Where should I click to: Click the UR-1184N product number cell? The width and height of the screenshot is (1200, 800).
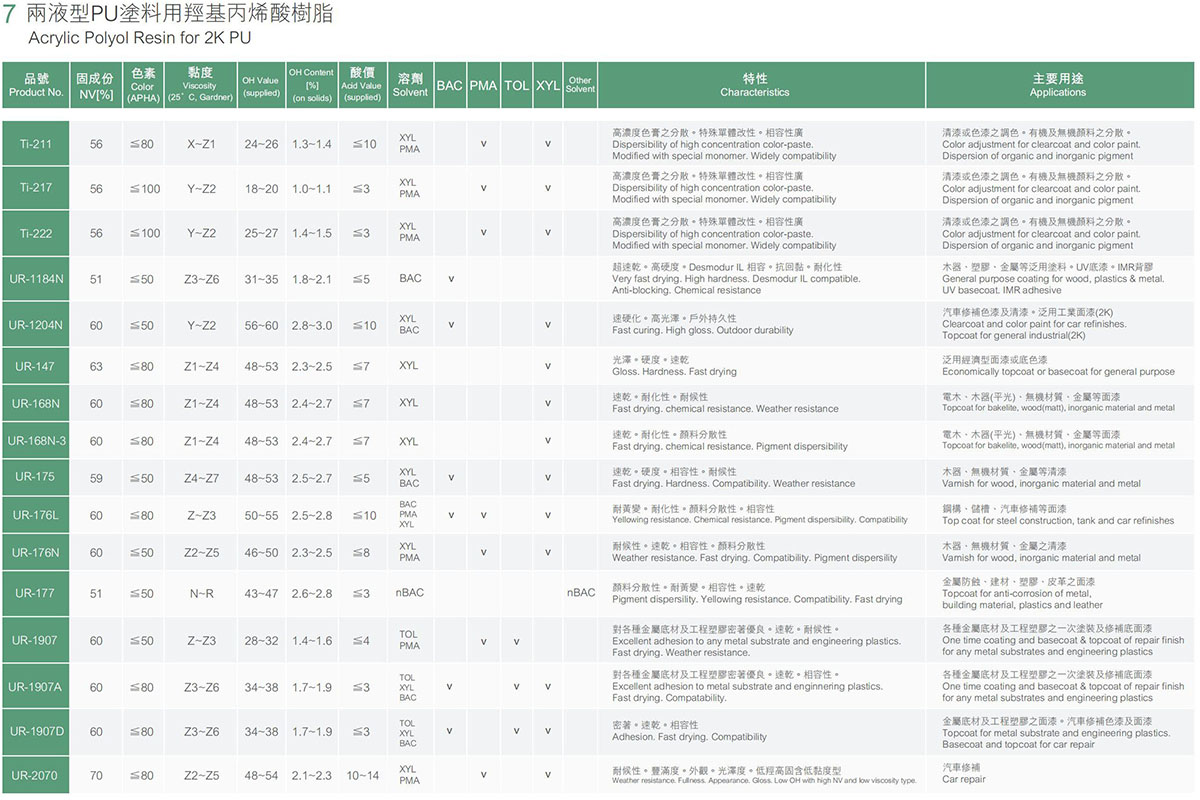(36, 279)
